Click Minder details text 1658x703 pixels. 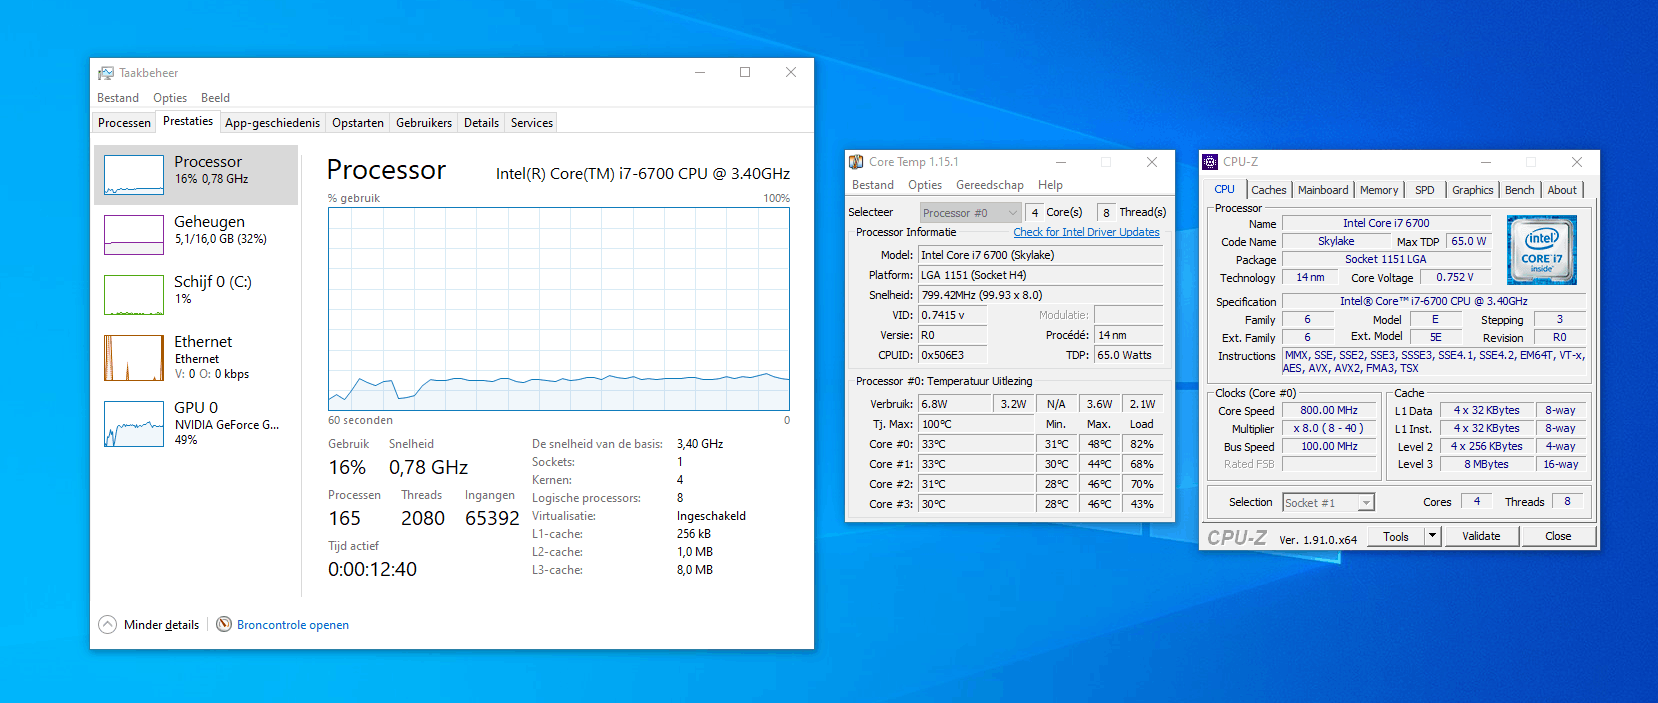(x=161, y=625)
